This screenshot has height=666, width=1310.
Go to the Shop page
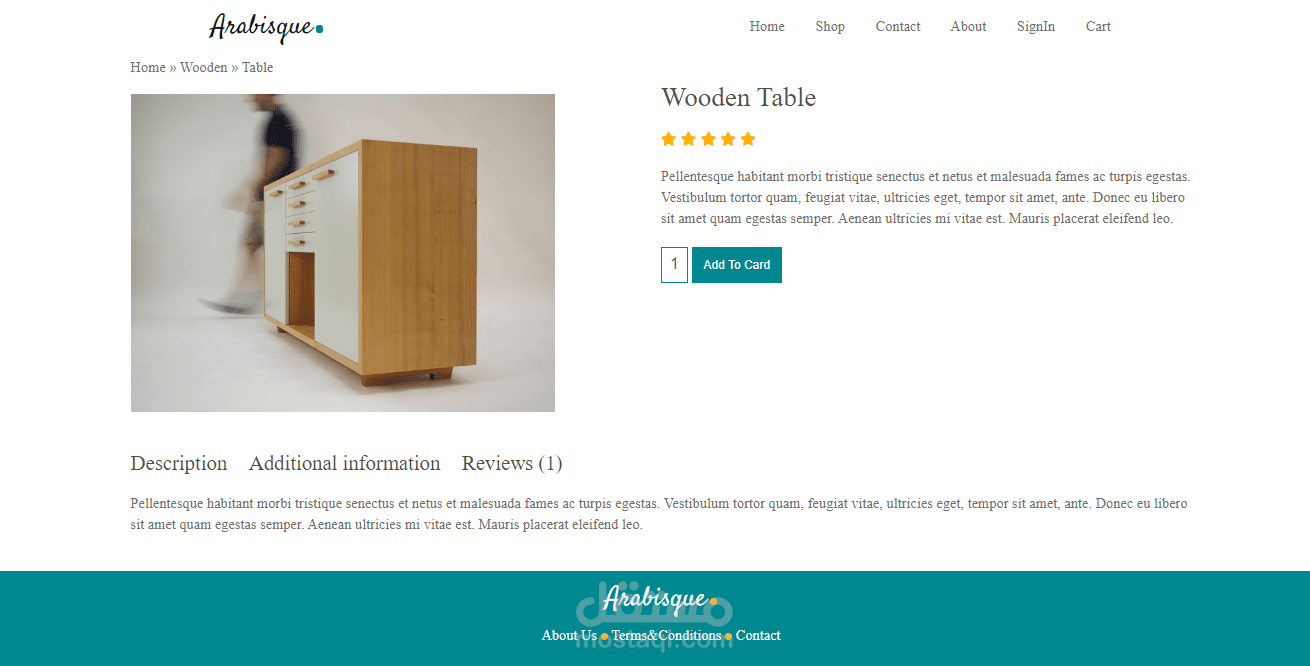tap(830, 27)
